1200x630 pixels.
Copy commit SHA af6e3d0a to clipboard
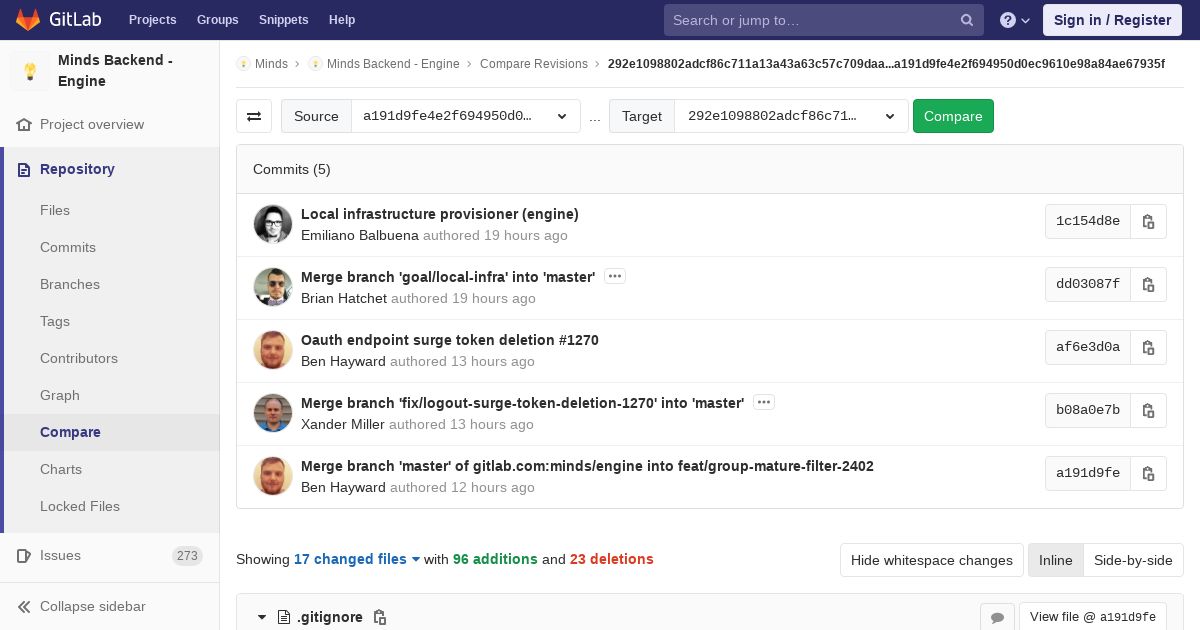(1148, 348)
